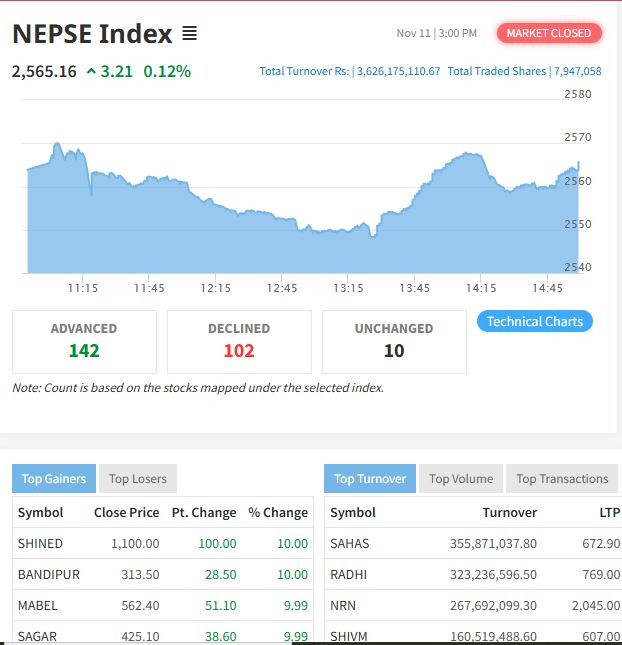Click the Technical Charts button

click(x=534, y=321)
